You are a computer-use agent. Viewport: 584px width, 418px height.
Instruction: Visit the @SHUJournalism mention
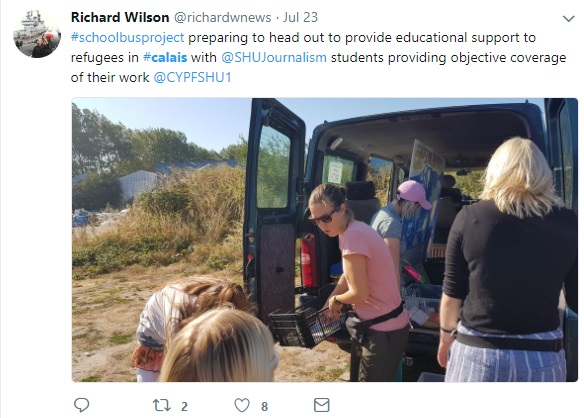pos(274,58)
